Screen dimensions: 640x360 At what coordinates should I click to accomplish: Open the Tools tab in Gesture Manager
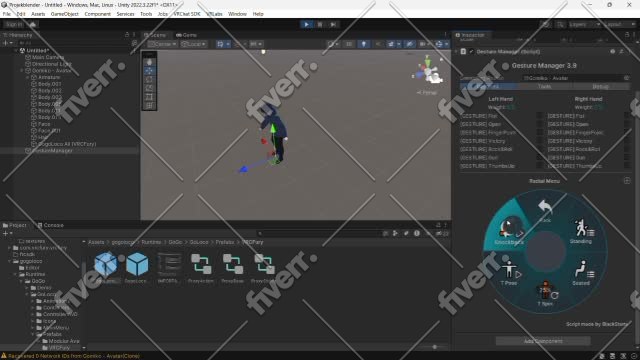click(x=544, y=87)
